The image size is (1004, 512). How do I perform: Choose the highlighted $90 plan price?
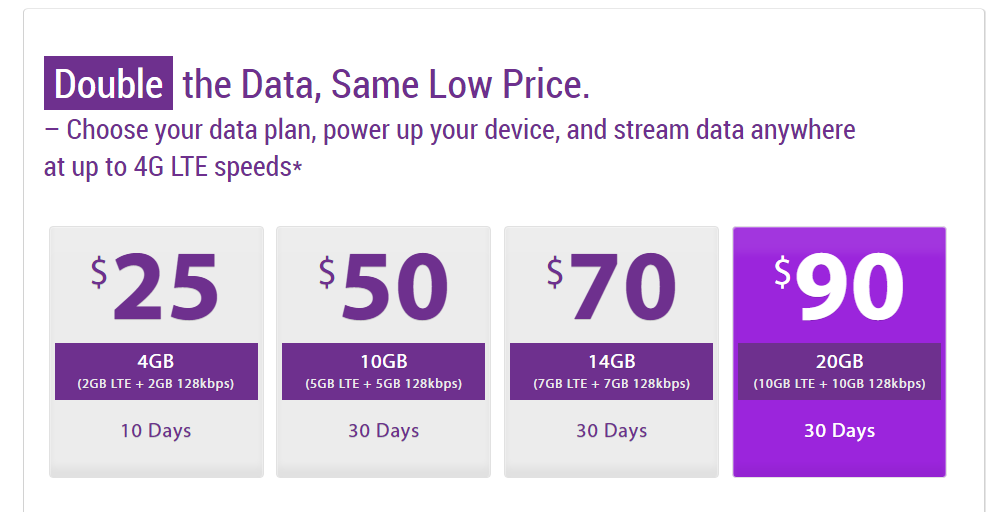pyautogui.click(x=839, y=287)
